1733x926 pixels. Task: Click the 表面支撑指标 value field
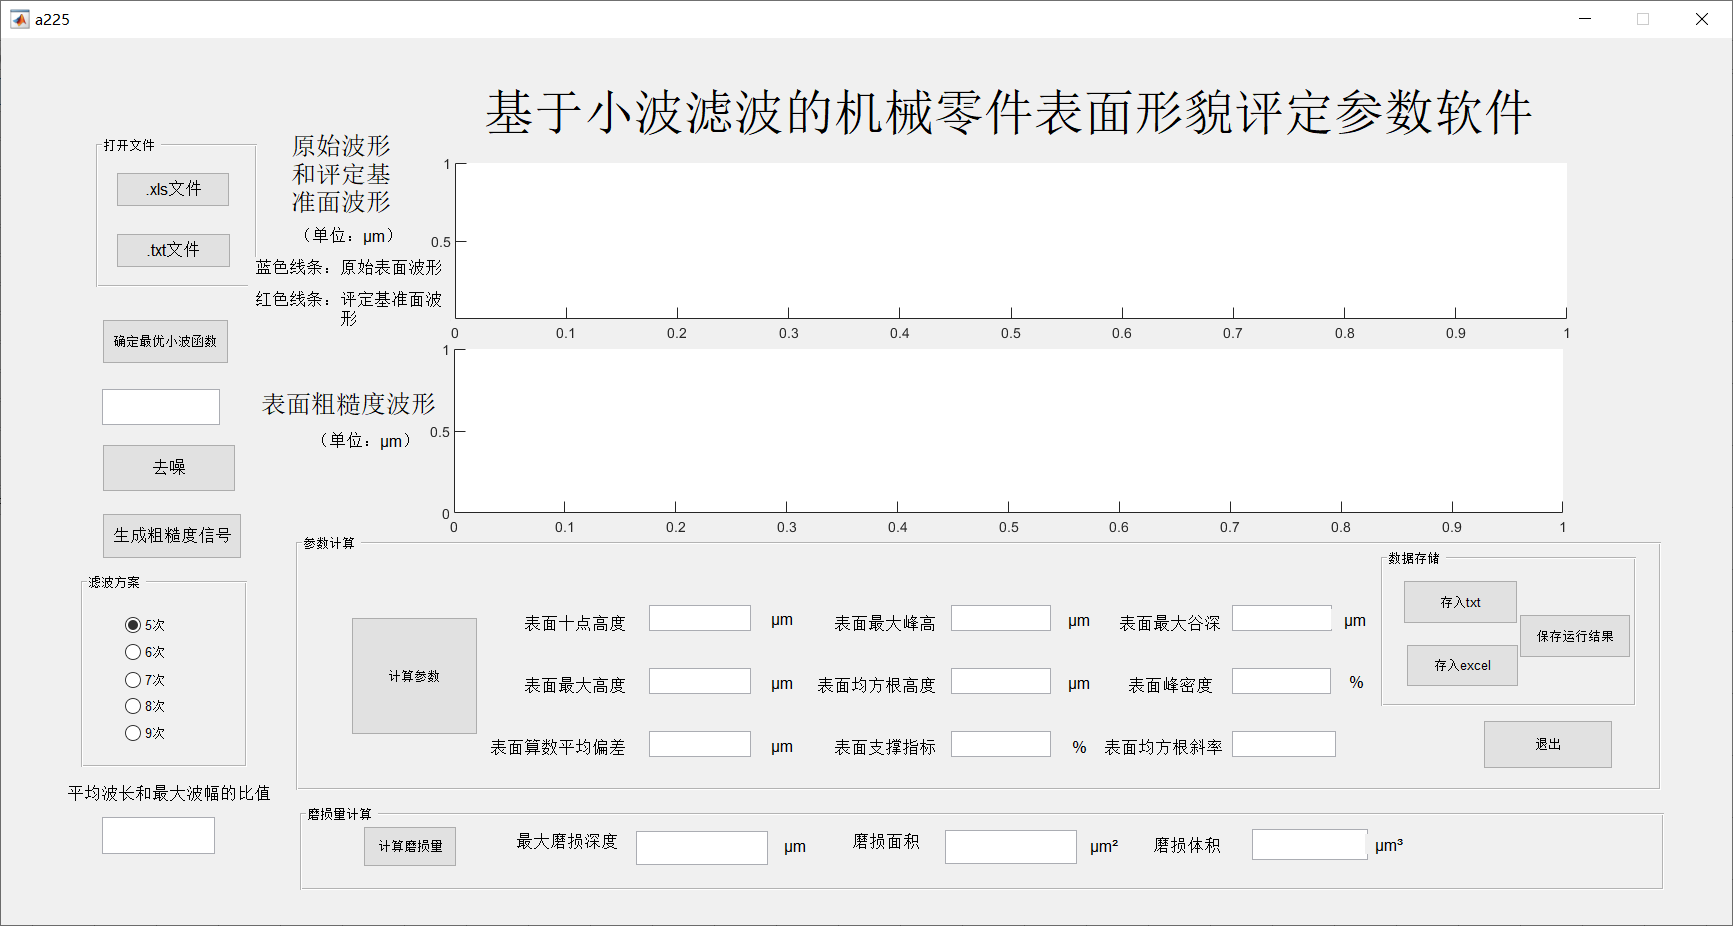[x=1001, y=744]
